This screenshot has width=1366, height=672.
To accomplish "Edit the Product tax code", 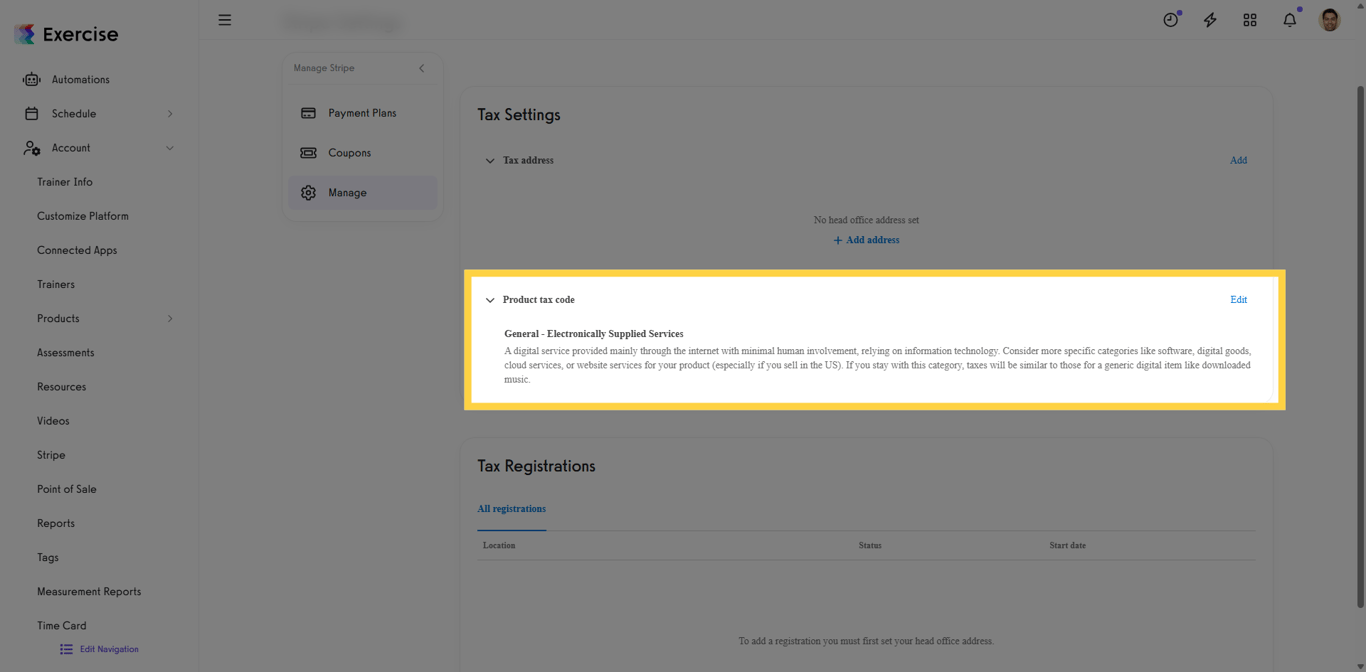I will pyautogui.click(x=1238, y=299).
